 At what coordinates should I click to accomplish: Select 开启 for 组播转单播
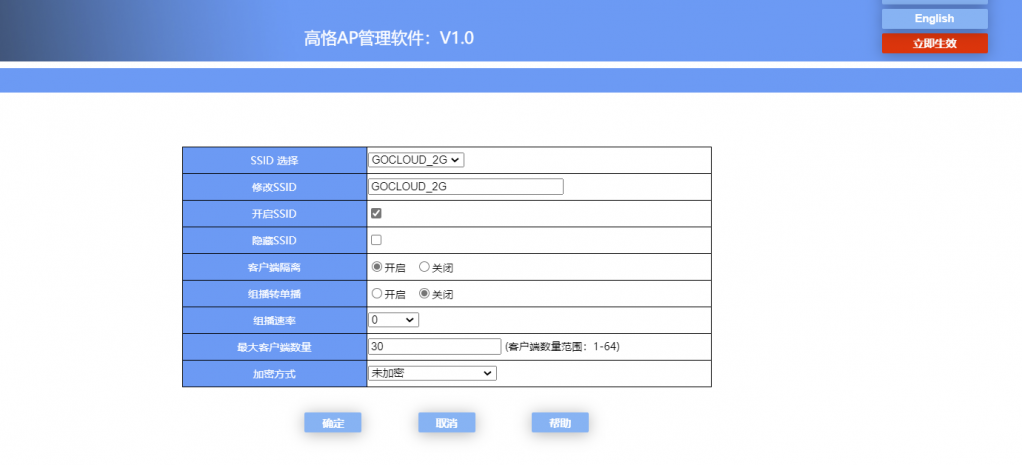point(377,294)
